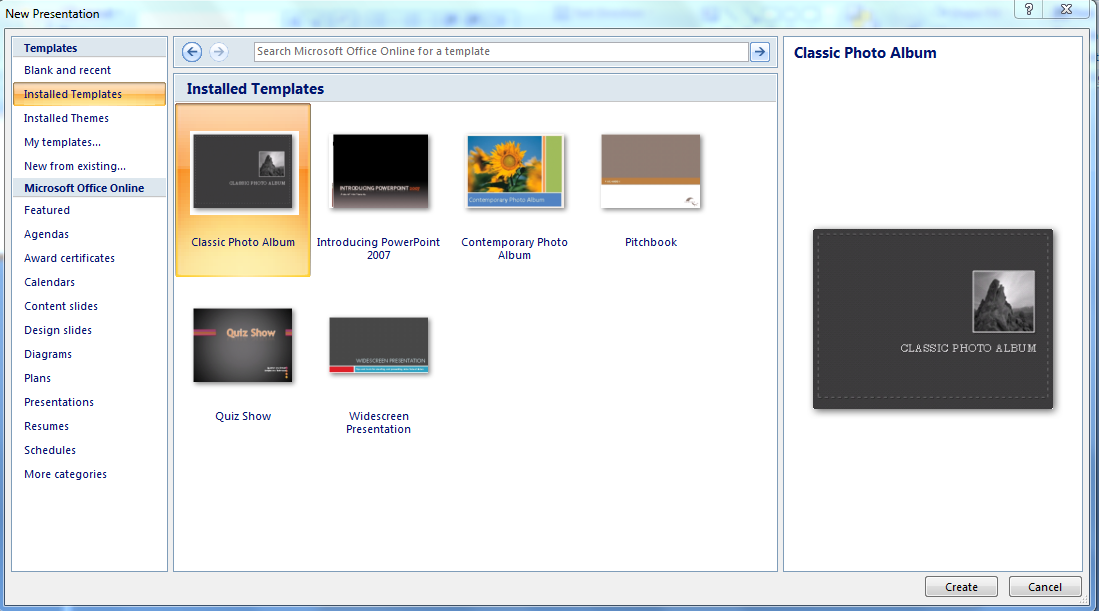
Task: Select the Pitchbook template thumbnail
Action: pos(650,172)
